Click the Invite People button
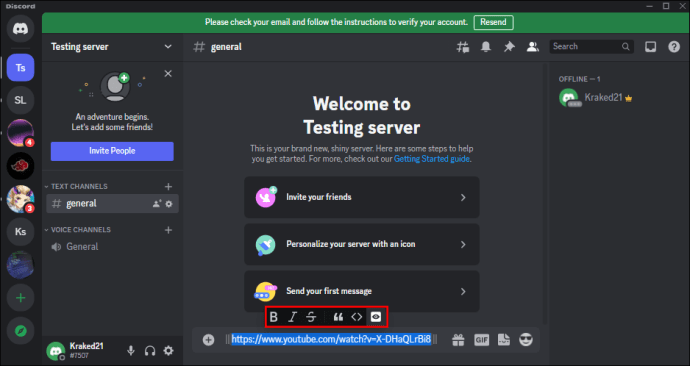The height and width of the screenshot is (366, 690). 112,151
